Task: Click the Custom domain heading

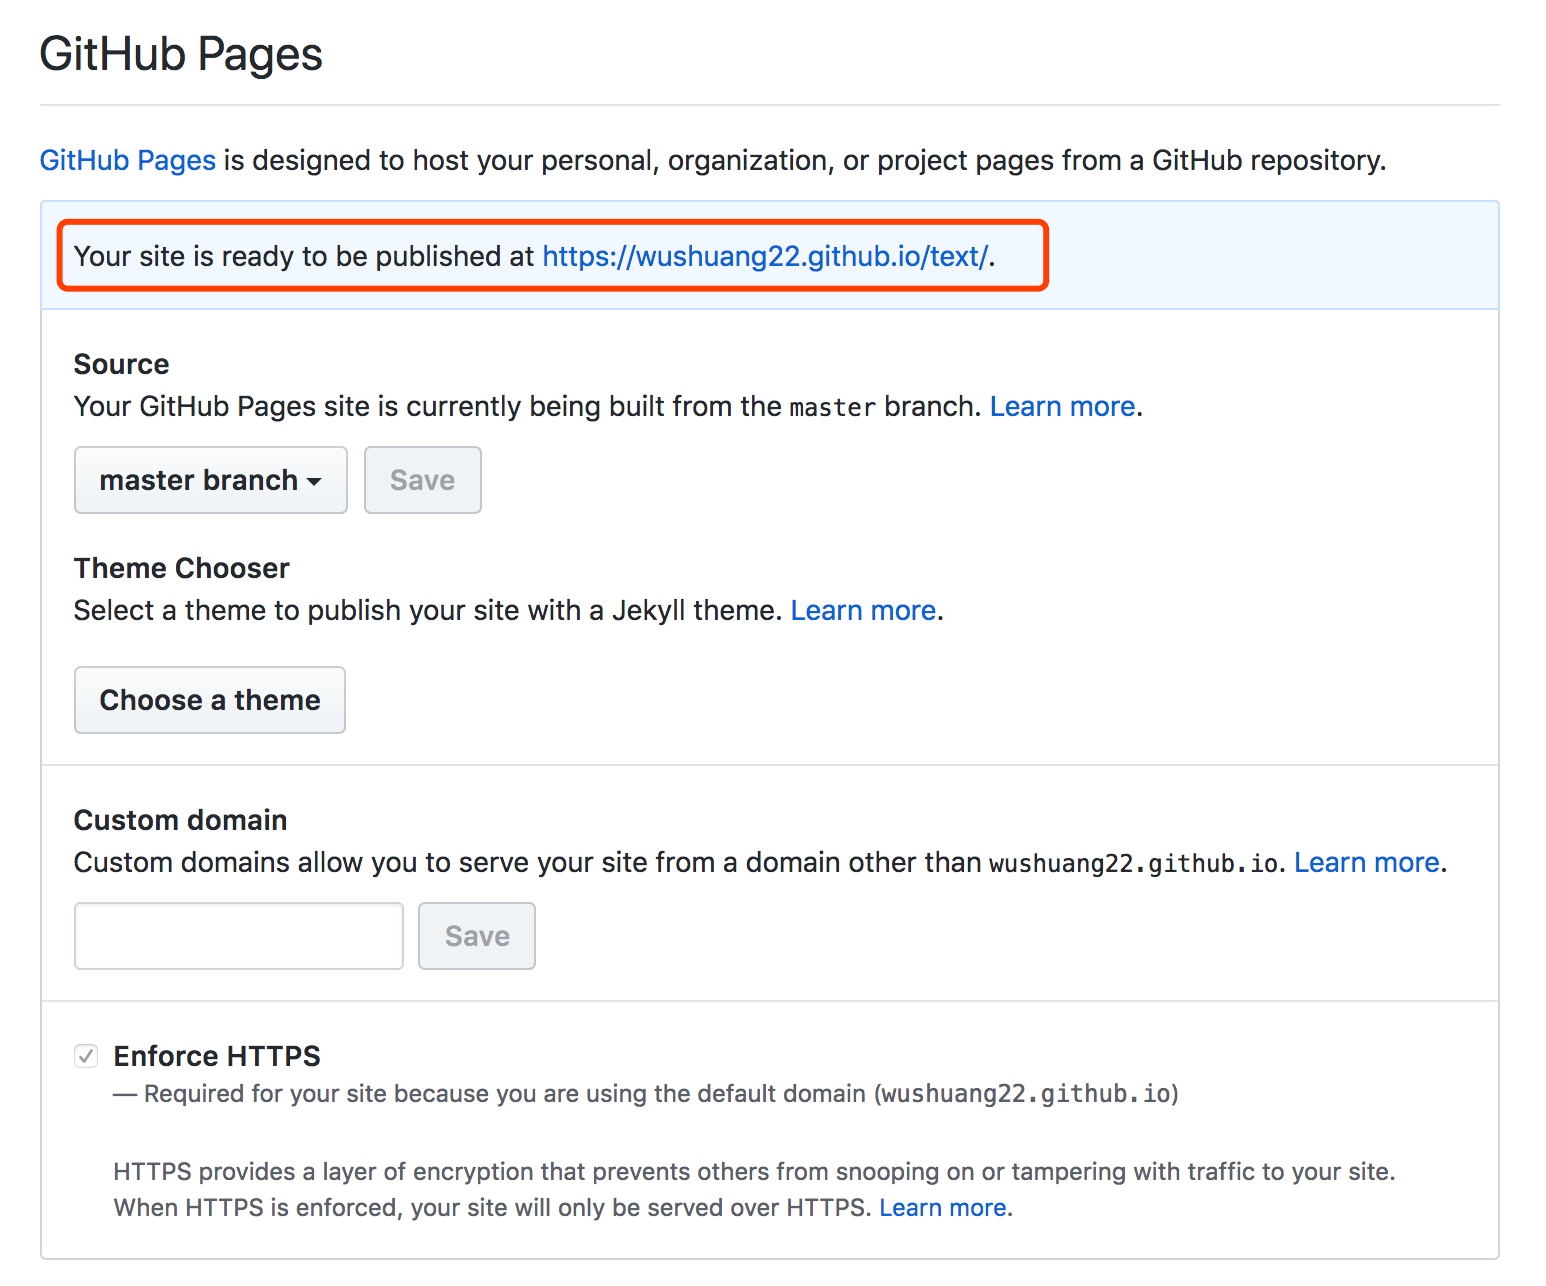Action: coord(180,820)
